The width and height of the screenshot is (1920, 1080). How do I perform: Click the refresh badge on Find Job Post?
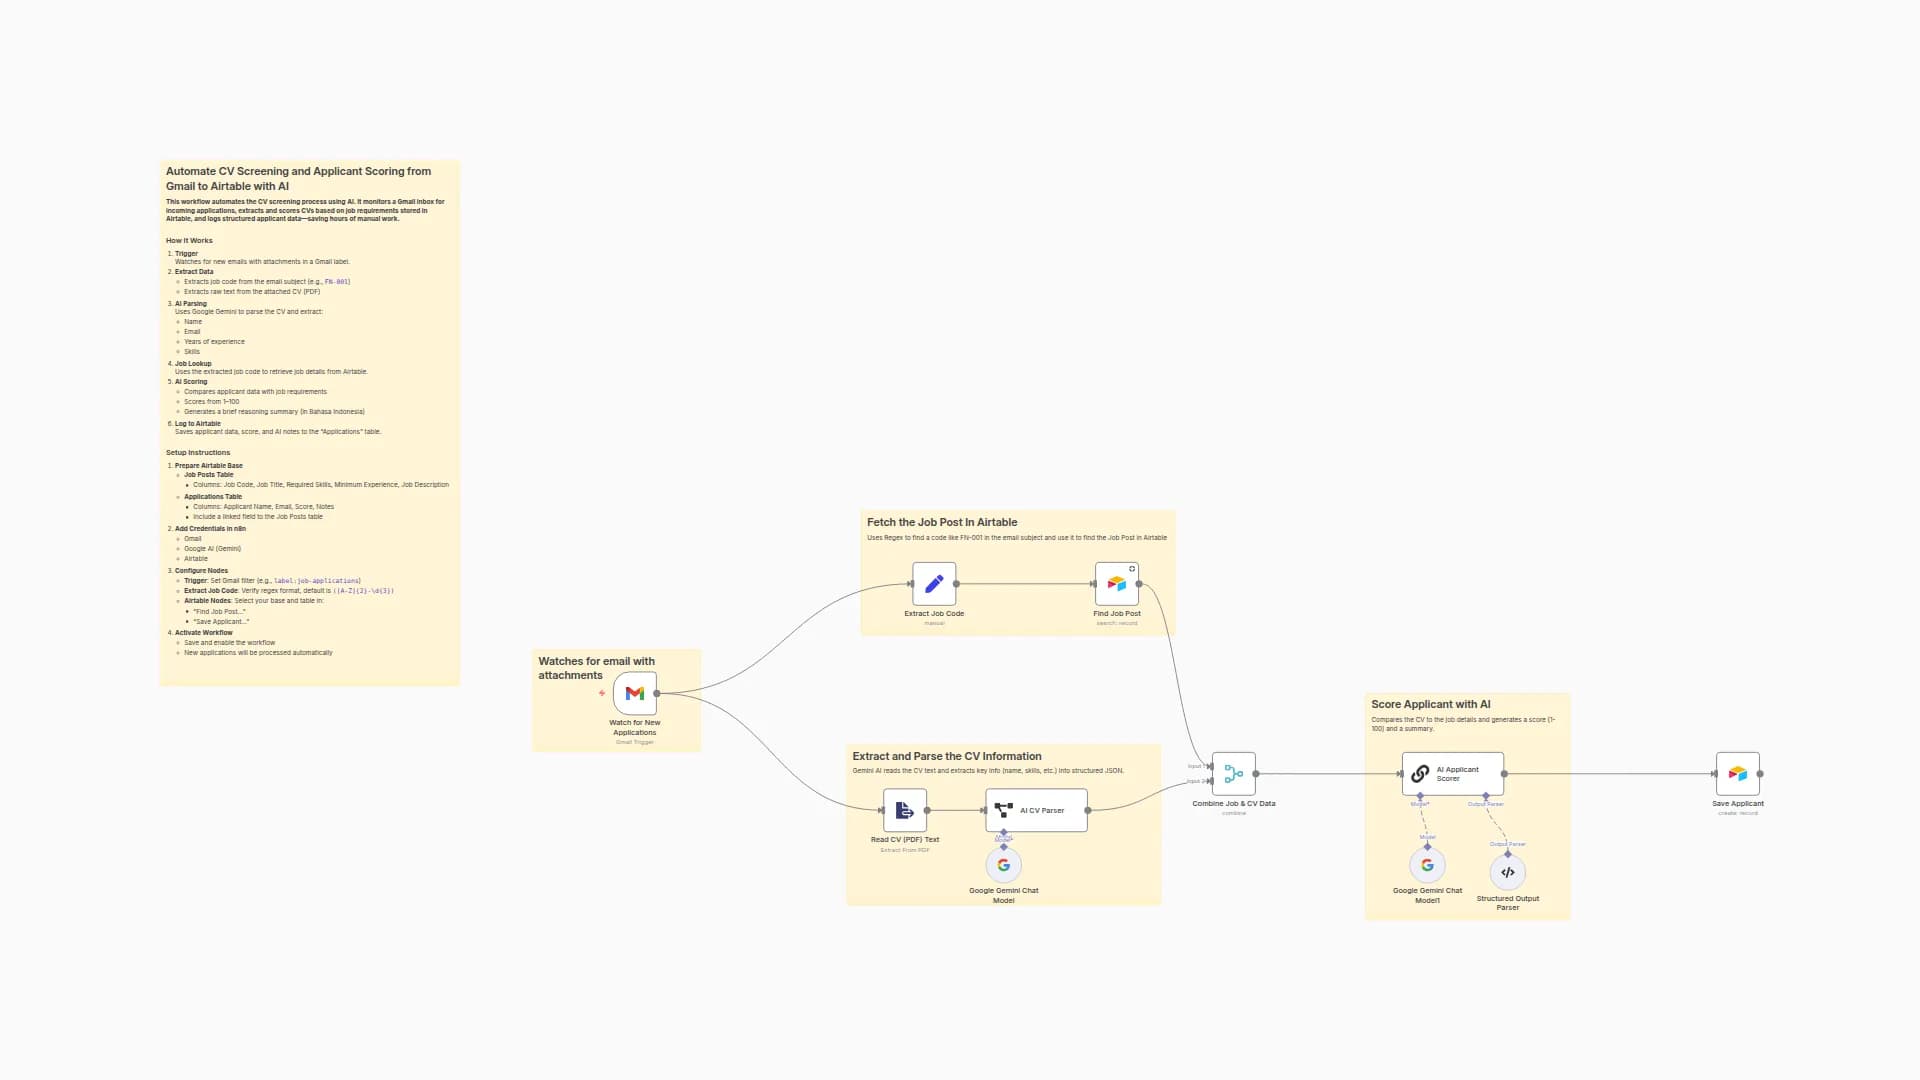1132,569
